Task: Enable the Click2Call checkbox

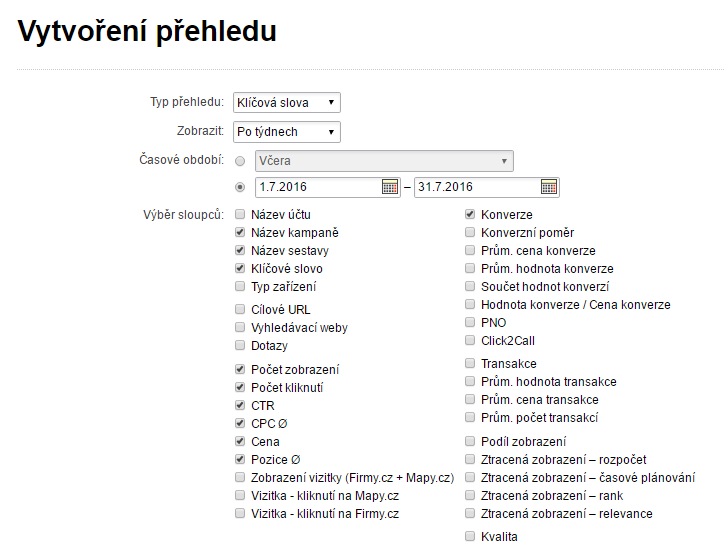Action: pyautogui.click(x=470, y=341)
